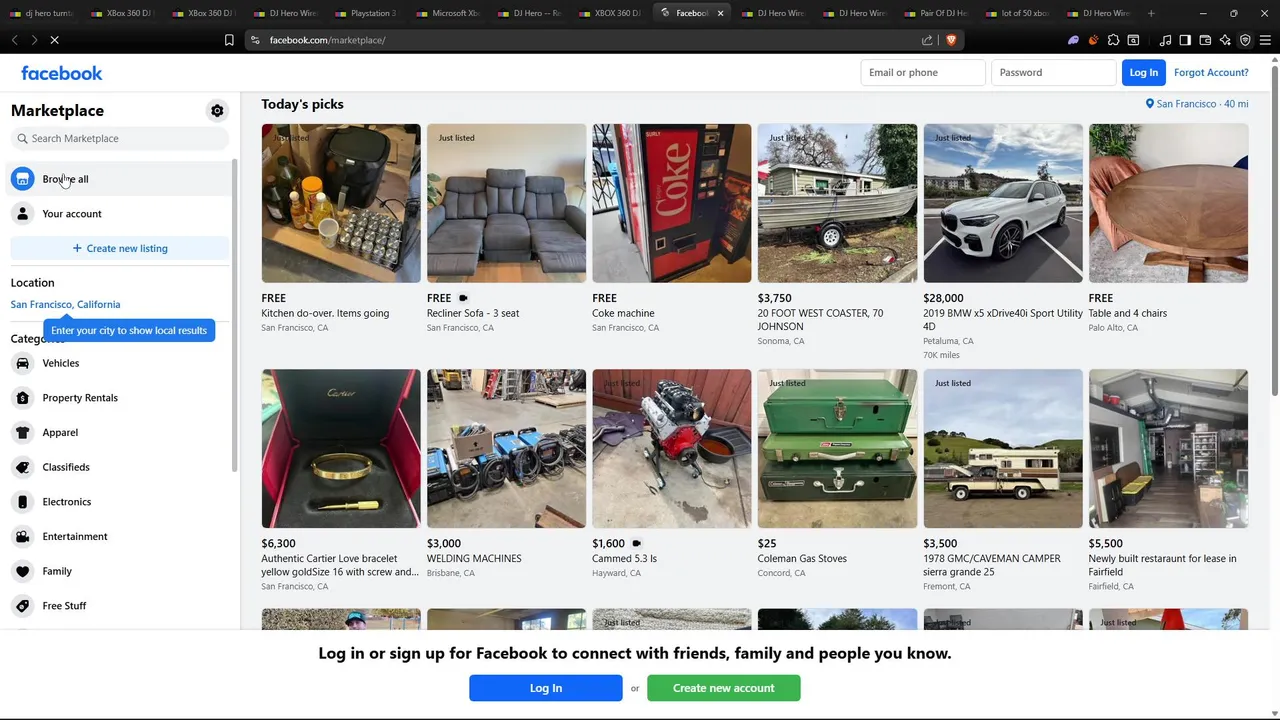Change the San Francisco 40 mi radius
Image resolution: width=1280 pixels, height=720 pixels.
tap(1197, 104)
